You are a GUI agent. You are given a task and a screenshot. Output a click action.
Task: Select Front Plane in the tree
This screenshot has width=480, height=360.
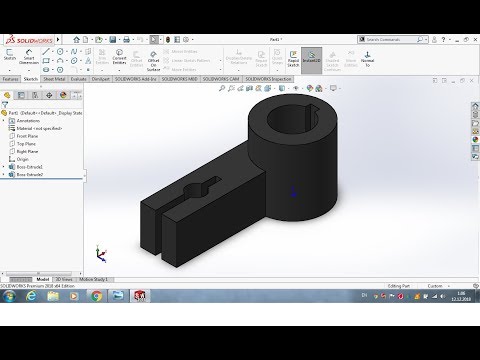click(x=27, y=136)
